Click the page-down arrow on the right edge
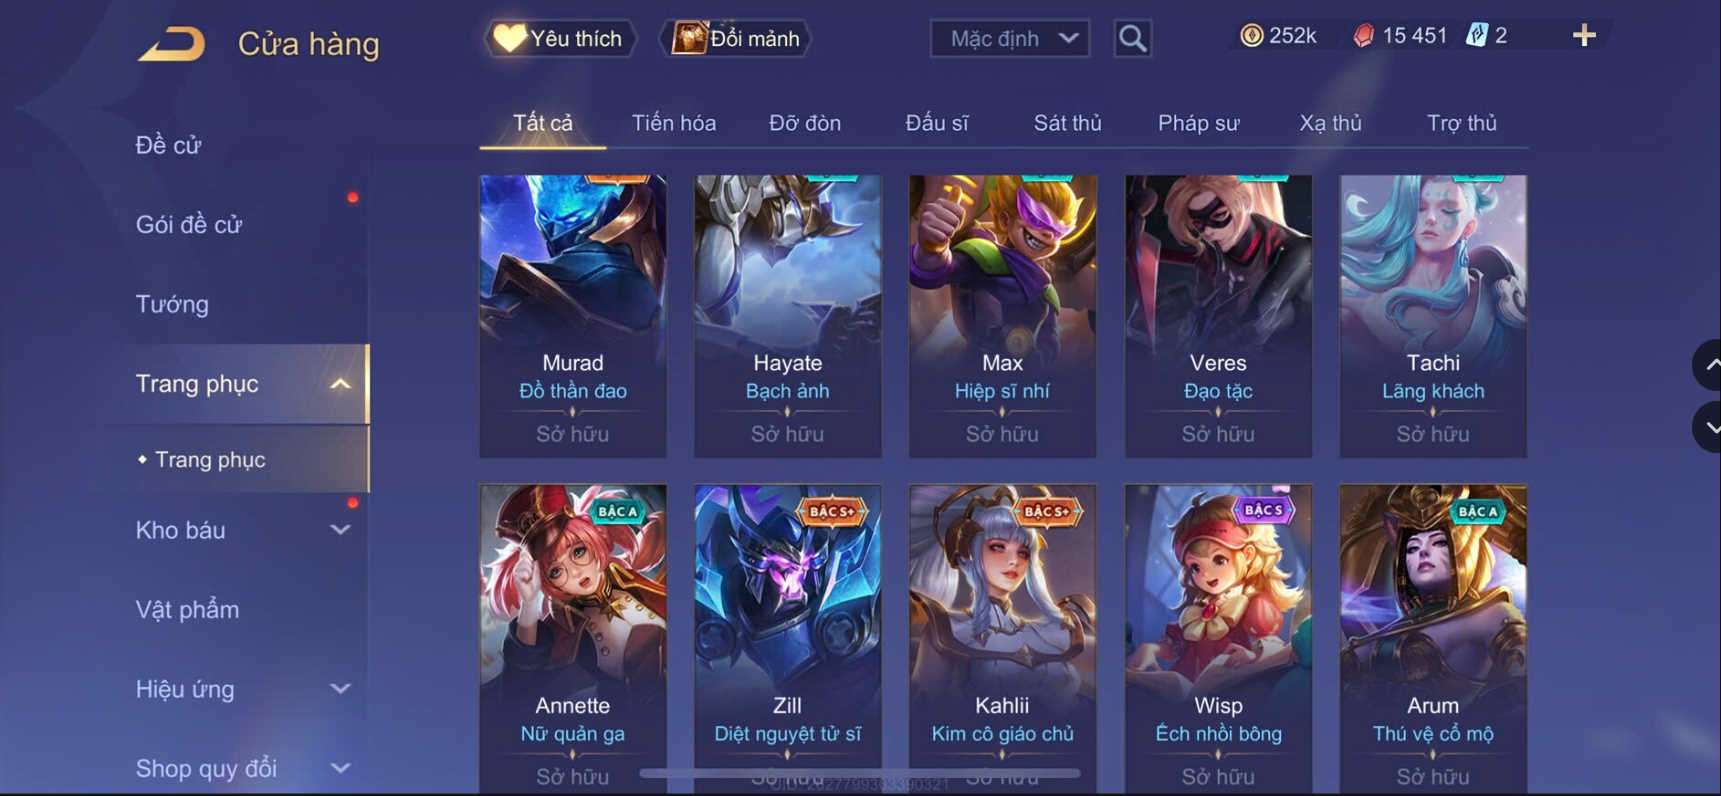This screenshot has width=1721, height=796. click(1708, 427)
